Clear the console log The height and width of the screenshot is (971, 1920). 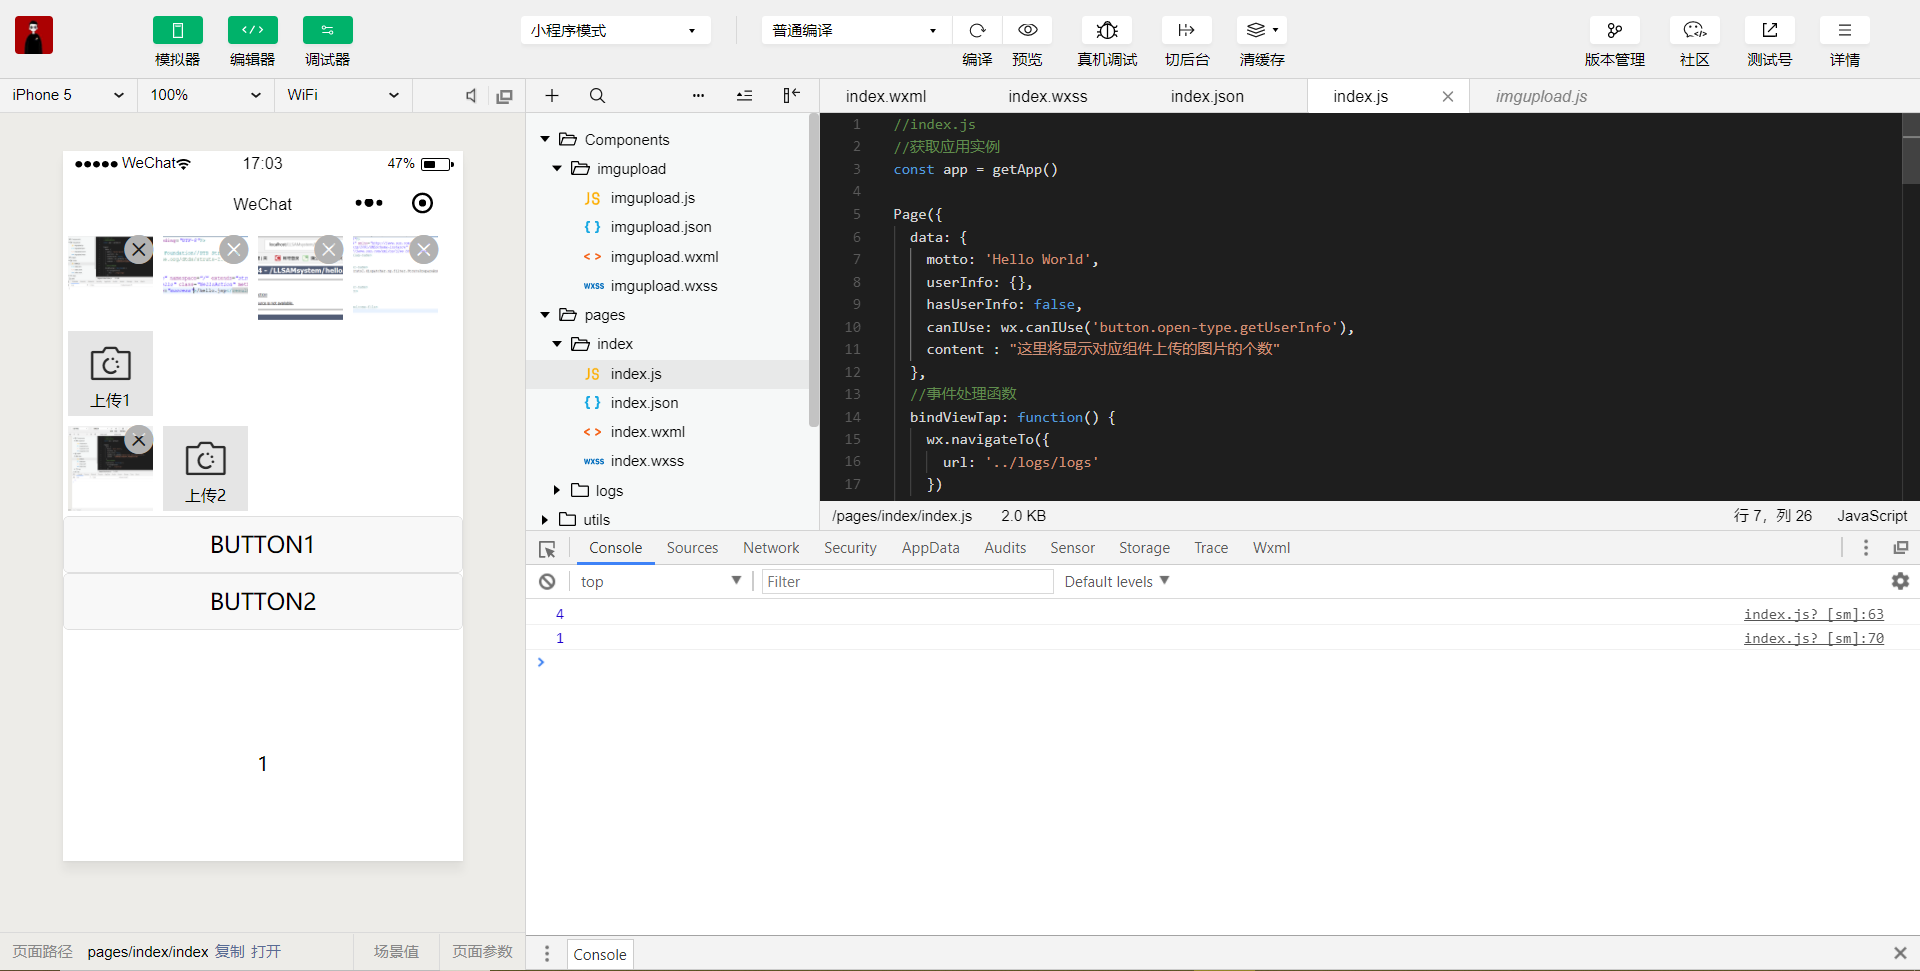pyautogui.click(x=547, y=582)
